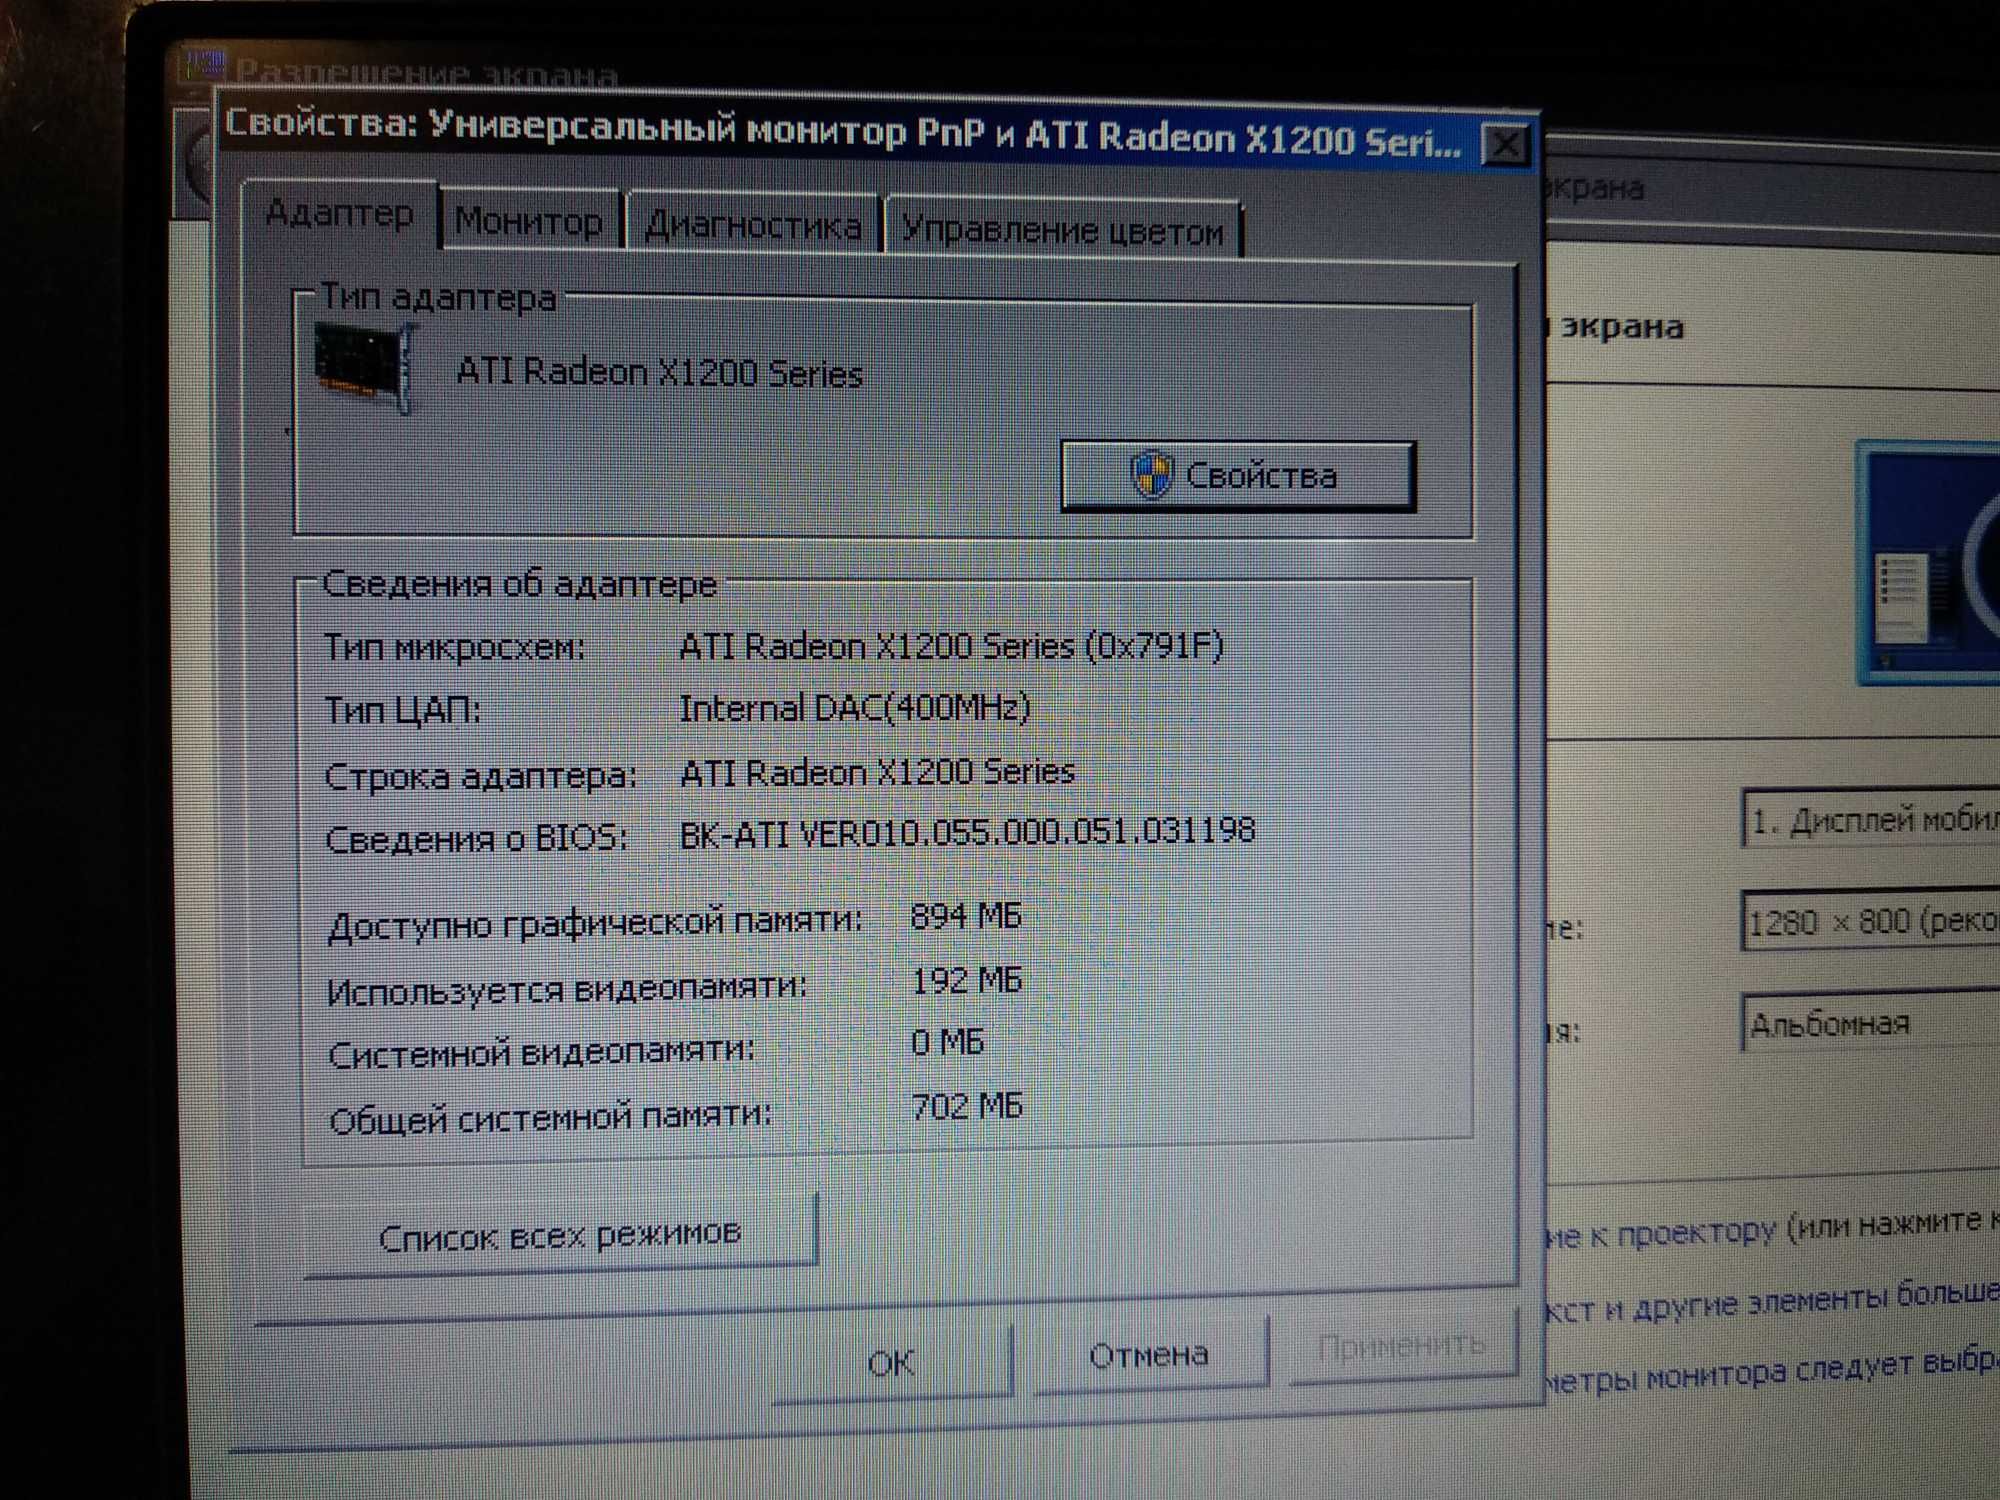Select the 894 МБ available graphics memory value

coord(966,916)
